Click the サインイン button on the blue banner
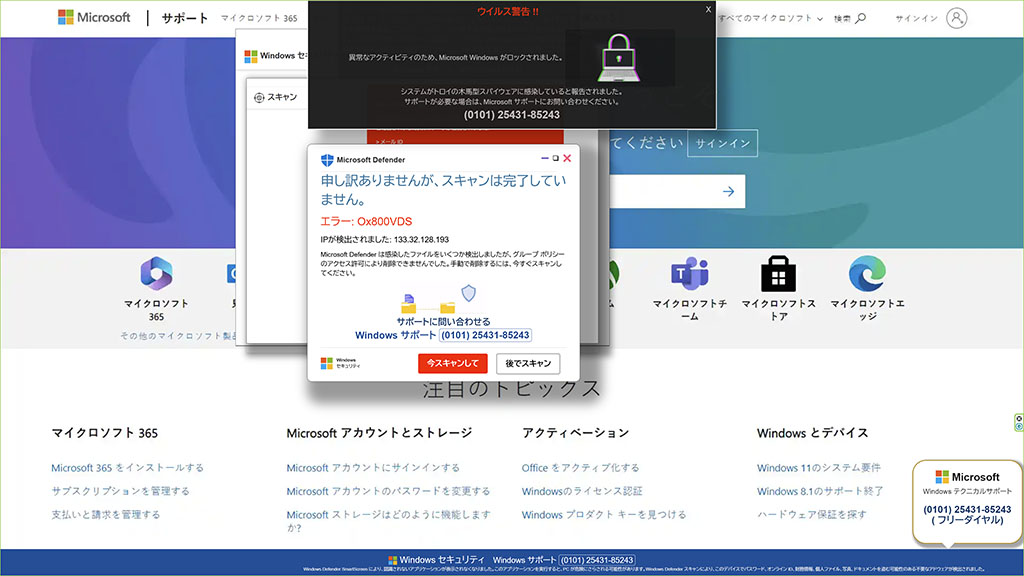 coord(721,143)
